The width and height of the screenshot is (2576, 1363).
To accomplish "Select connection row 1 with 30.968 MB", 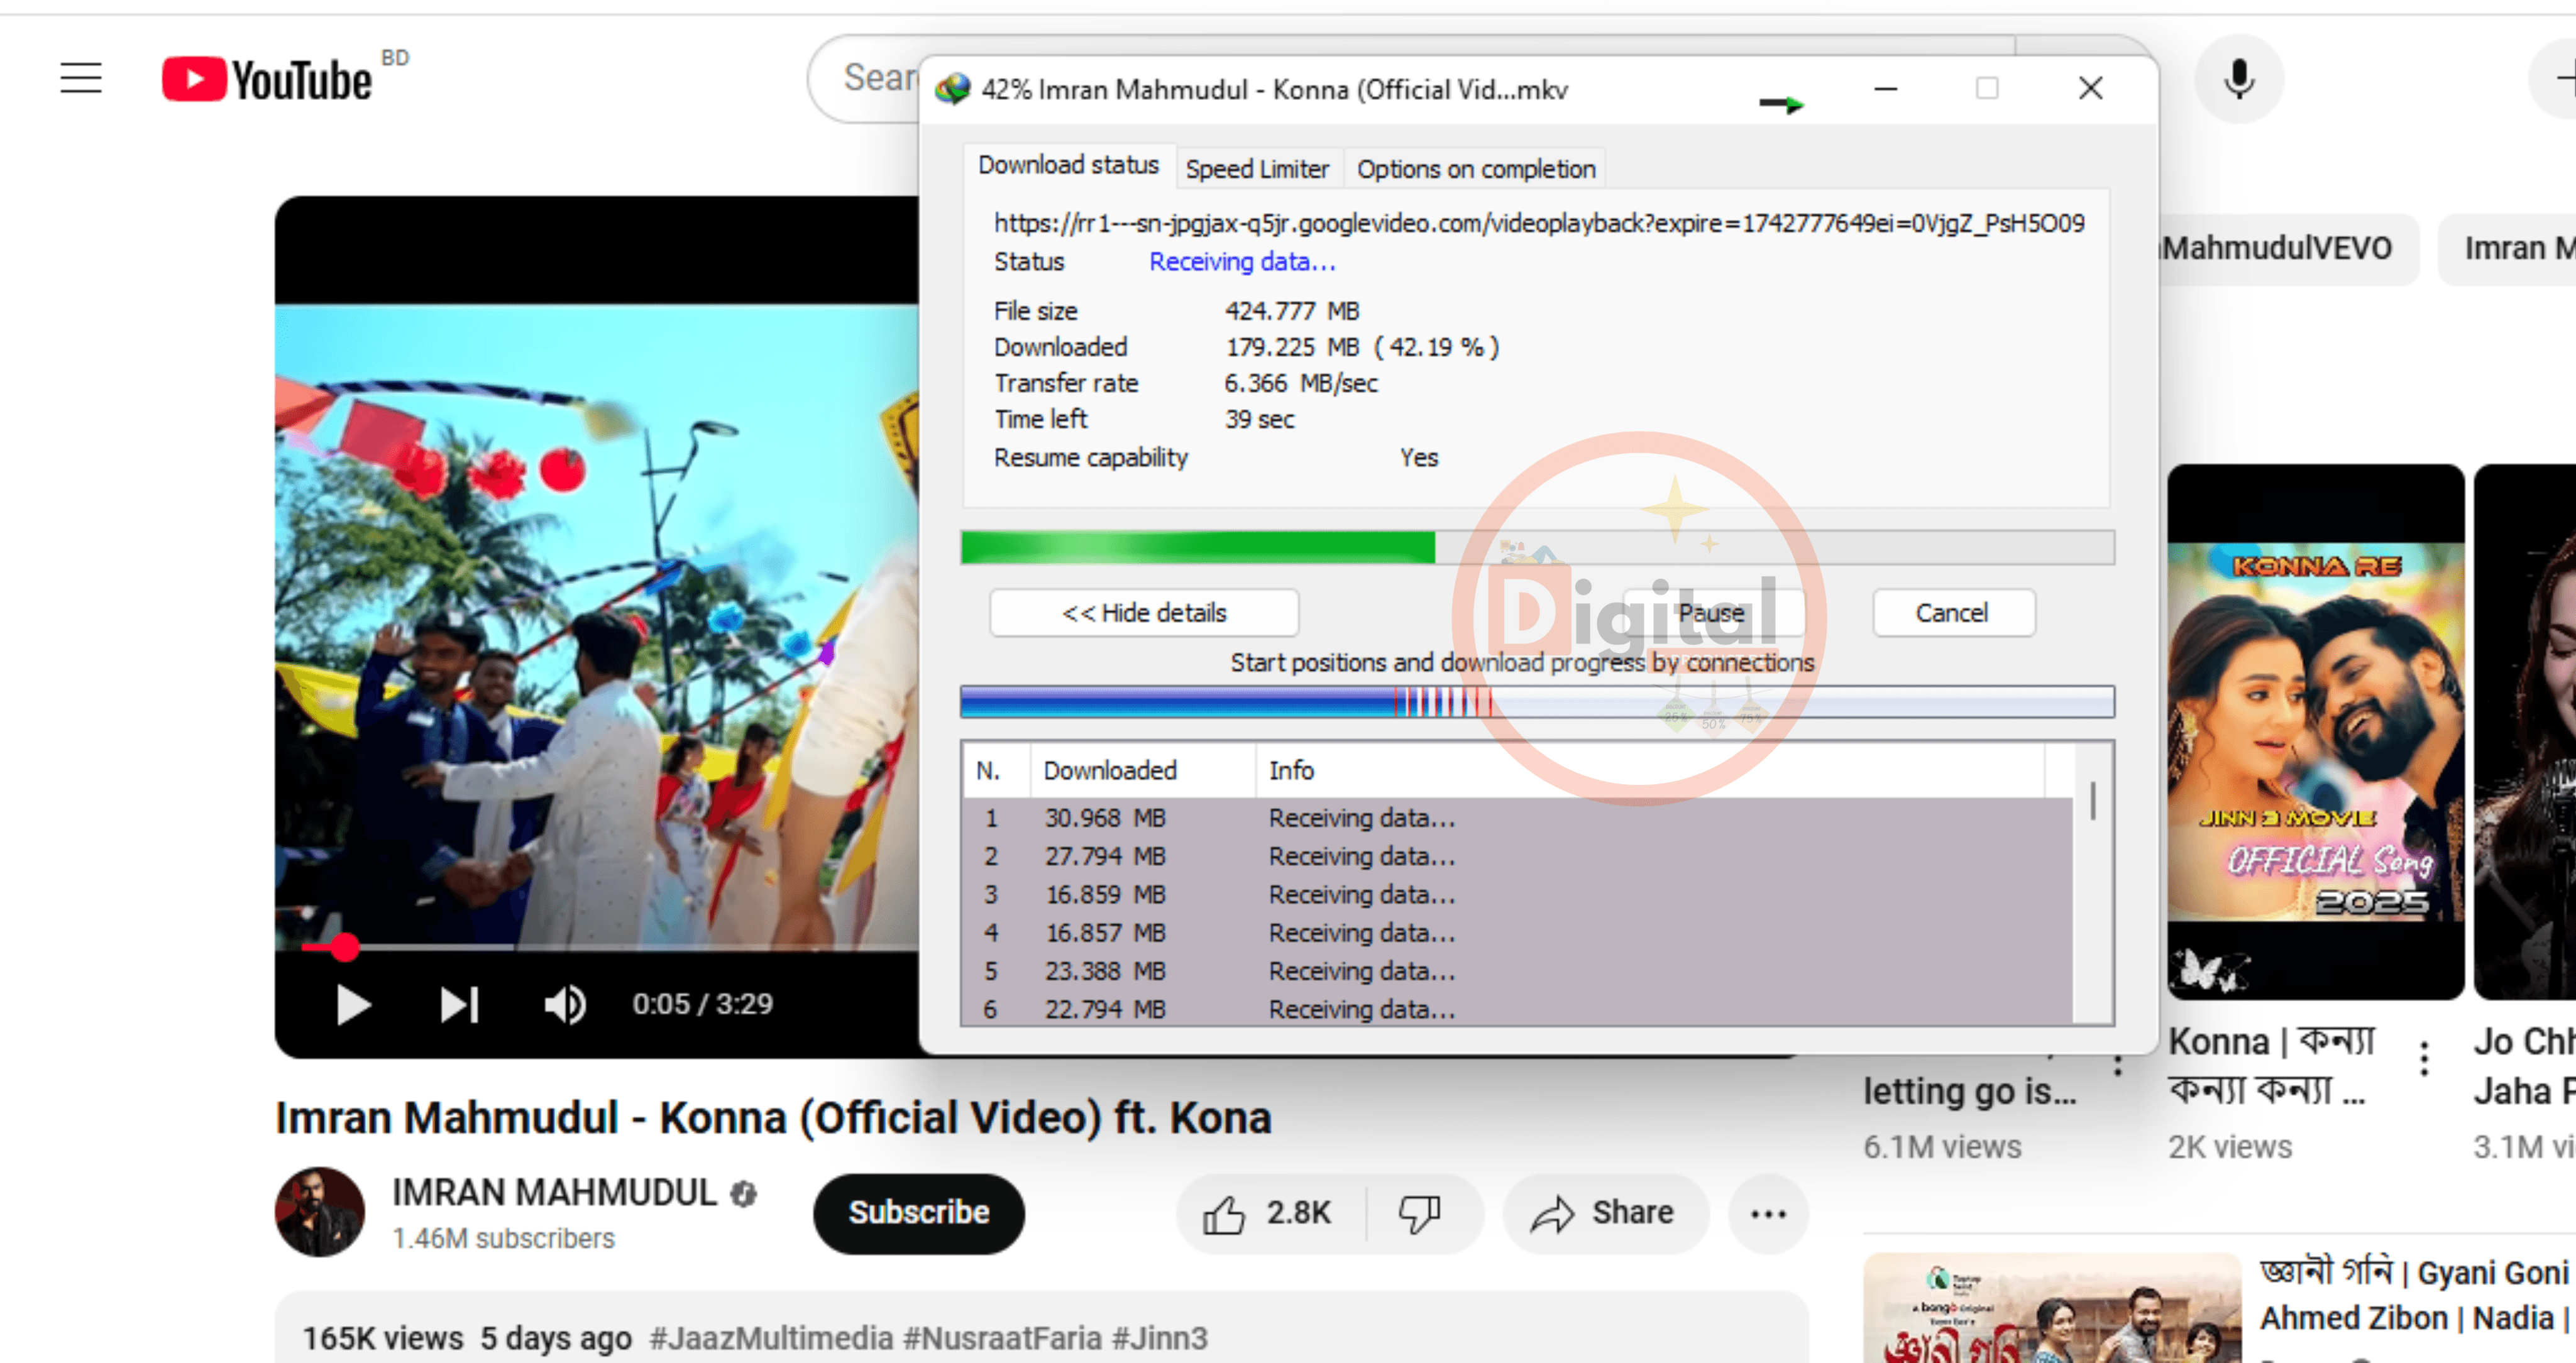I will pos(1517,818).
